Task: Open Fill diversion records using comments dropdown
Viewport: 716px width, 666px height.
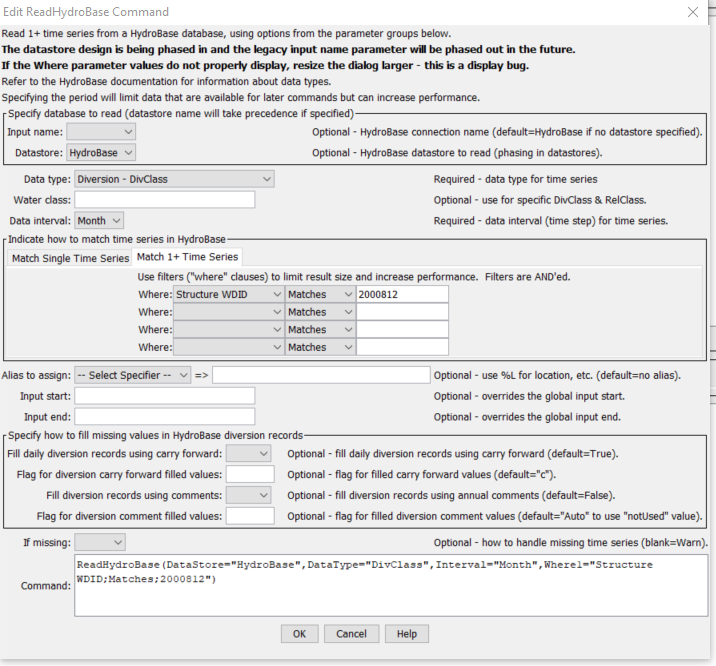Action: click(248, 495)
